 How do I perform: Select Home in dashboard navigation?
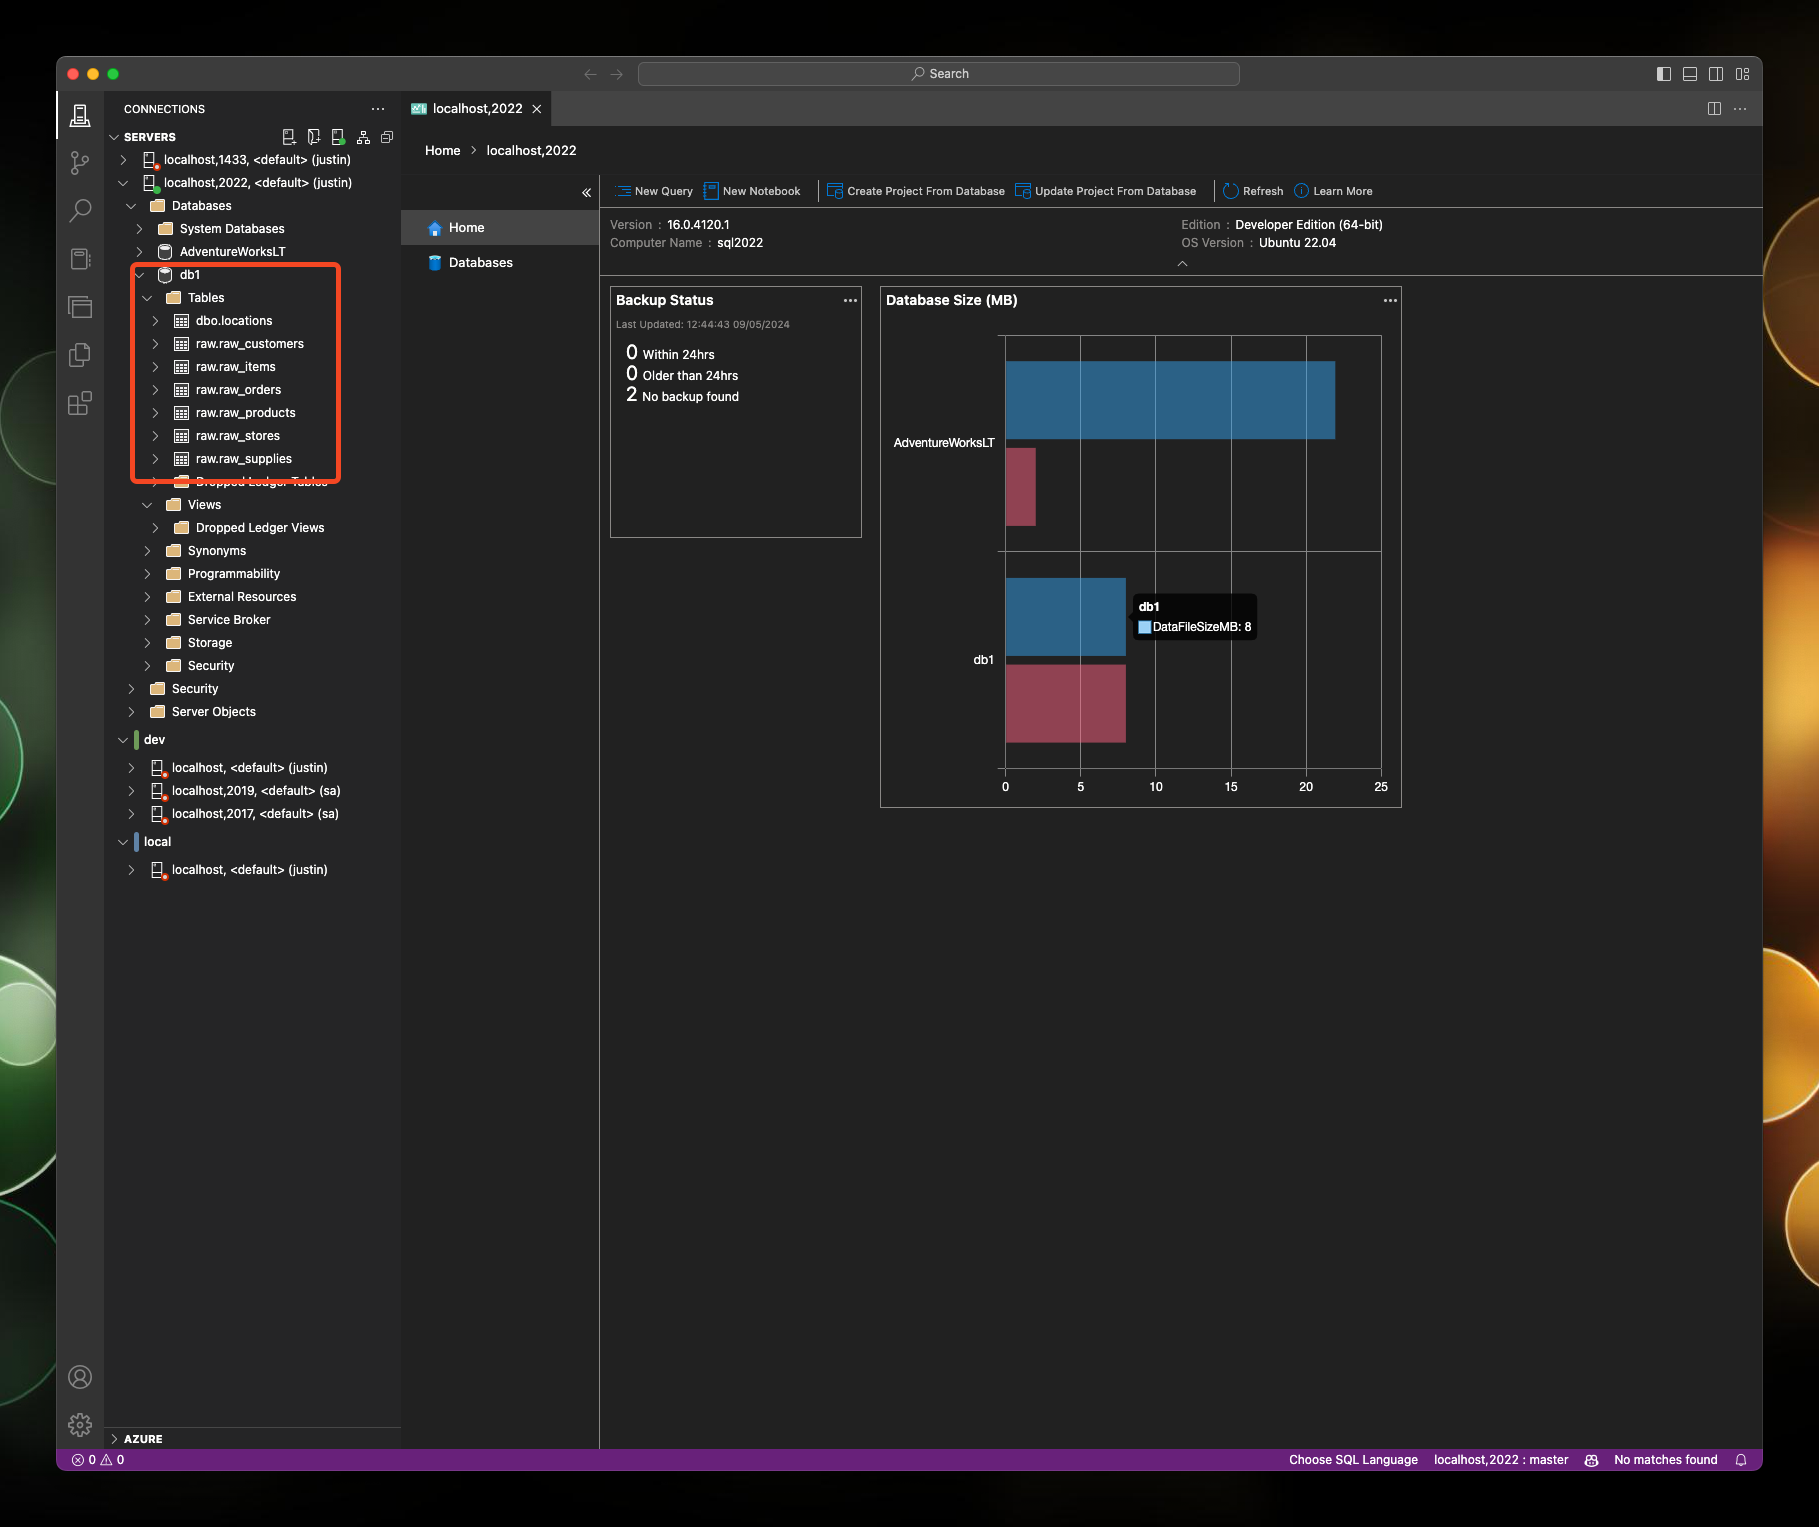[x=500, y=228]
